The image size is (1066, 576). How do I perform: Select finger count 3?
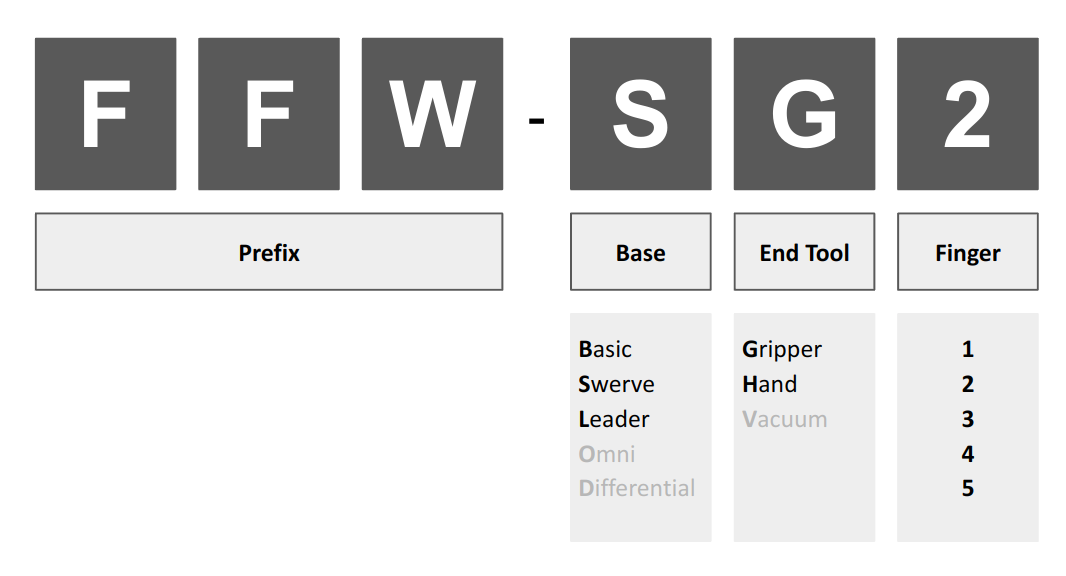pyautogui.click(x=967, y=419)
